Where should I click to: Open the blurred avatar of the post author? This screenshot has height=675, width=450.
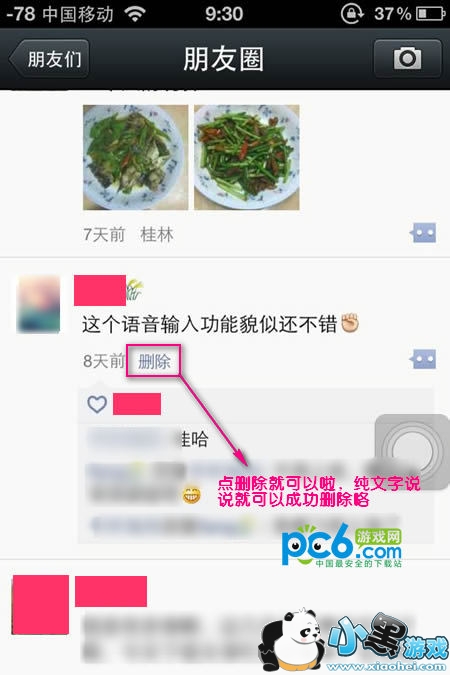[x=38, y=304]
